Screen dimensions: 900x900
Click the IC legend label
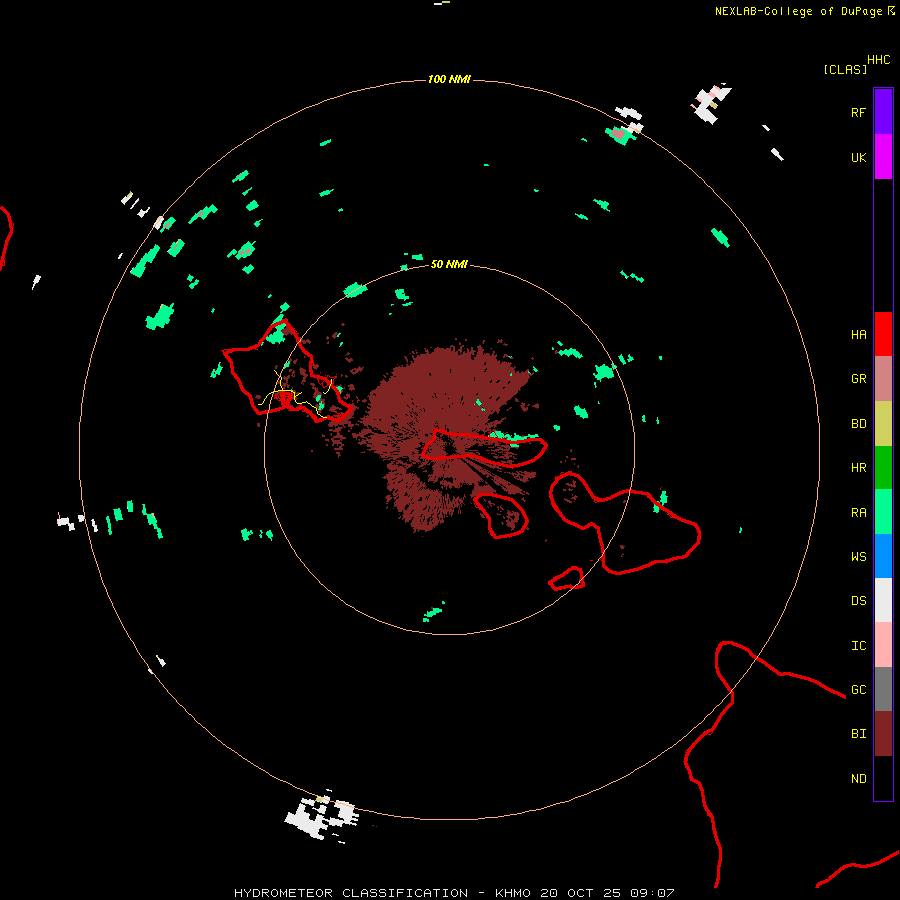[x=858, y=646]
